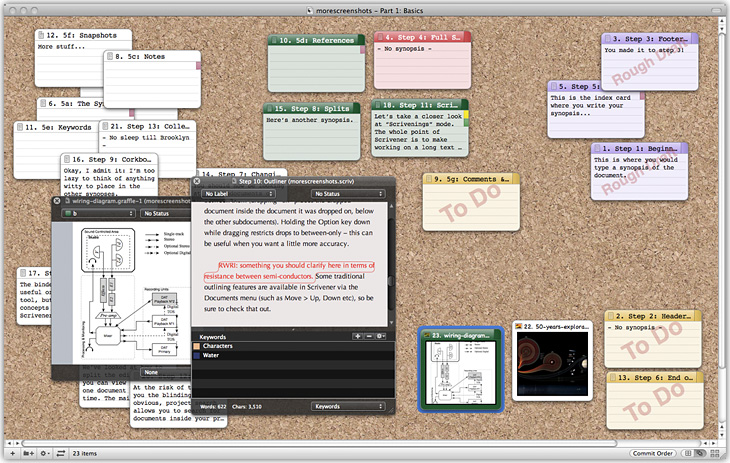This screenshot has height=463, width=730.
Task: Open the No Status dropdown in Outliner panel
Action: [347, 193]
